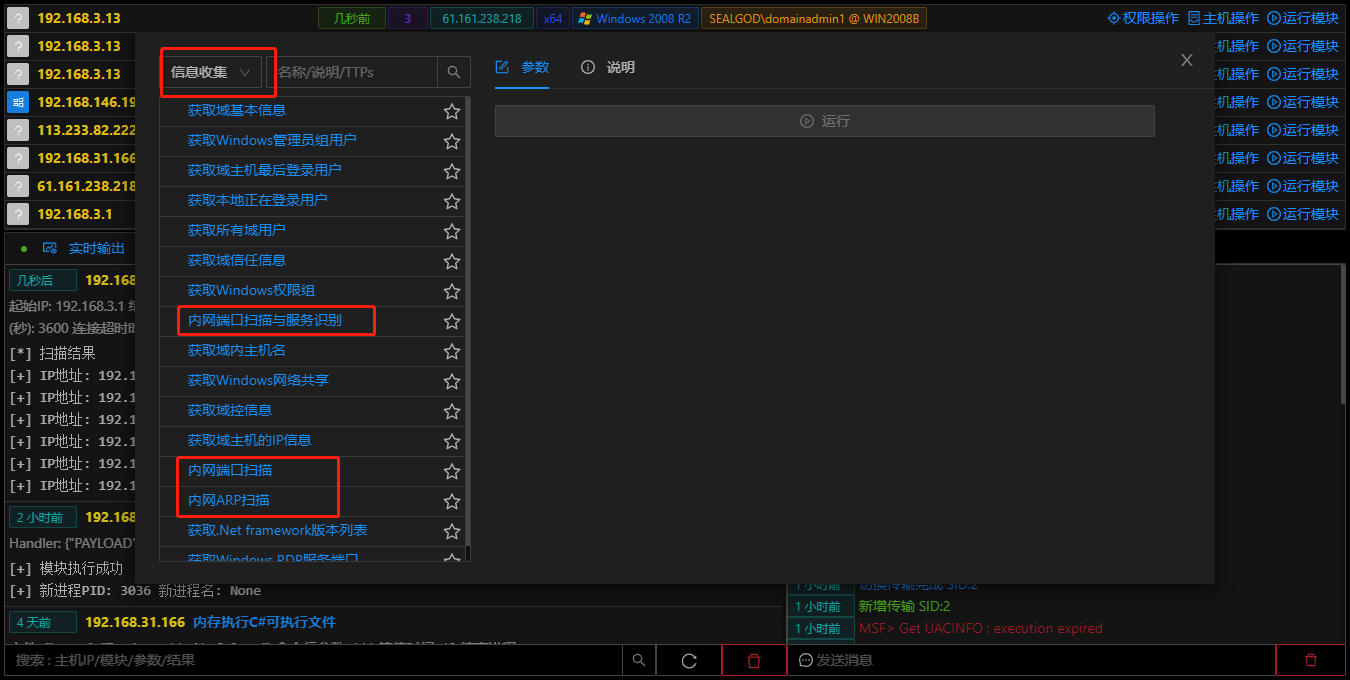Click the question-mark icon in the 192.168.31.166 host row

[x=18, y=158]
